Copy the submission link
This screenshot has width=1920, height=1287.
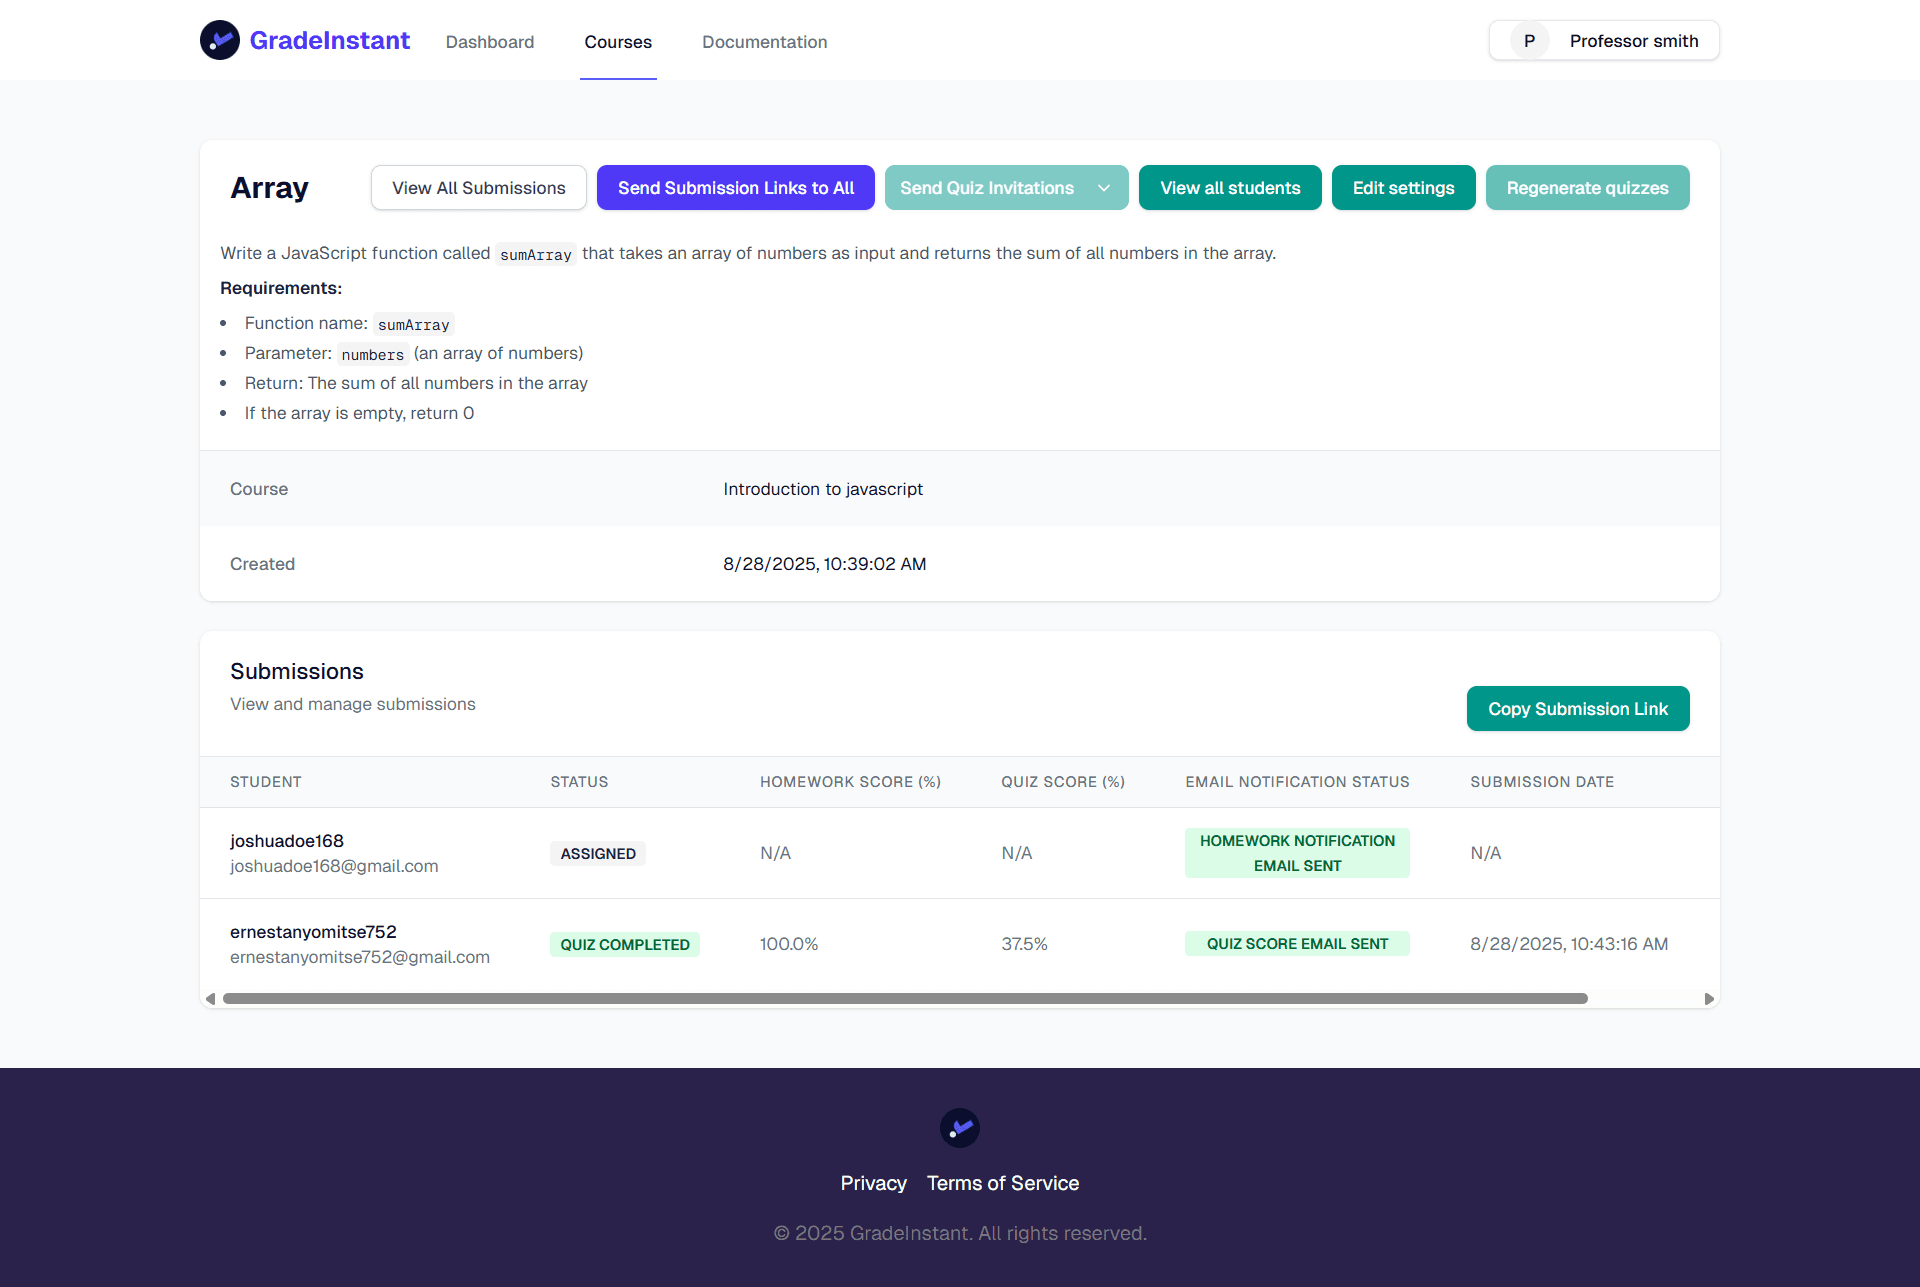[1577, 709]
